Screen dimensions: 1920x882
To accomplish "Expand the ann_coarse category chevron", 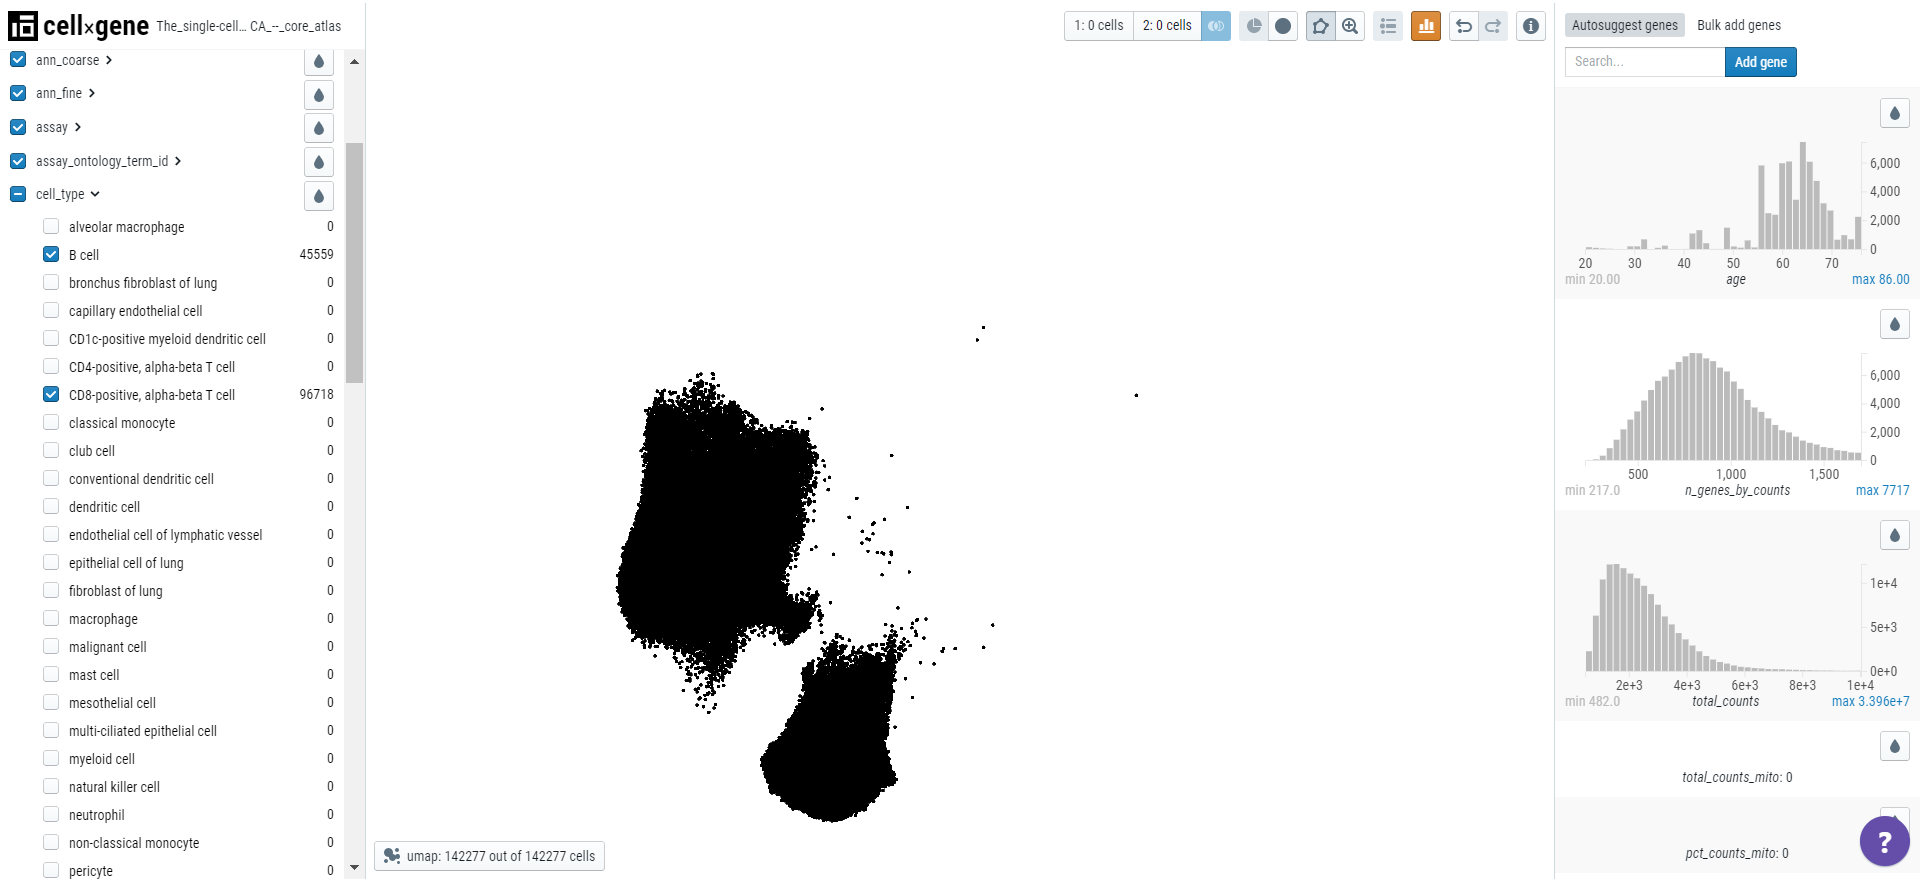I will (109, 60).
